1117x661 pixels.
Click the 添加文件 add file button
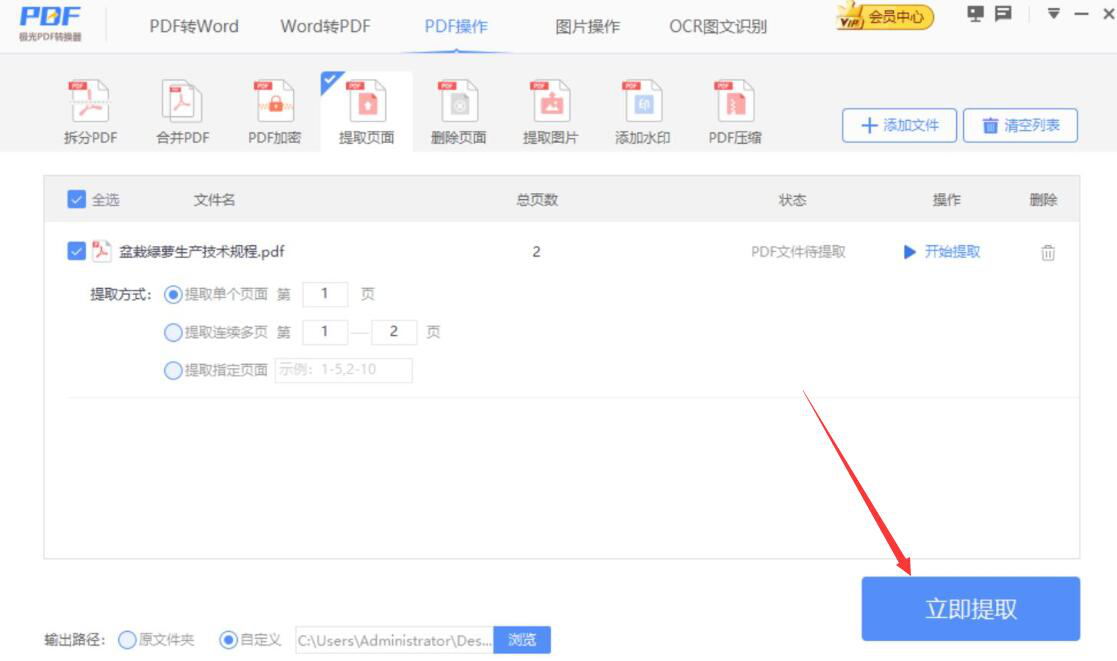click(x=899, y=126)
